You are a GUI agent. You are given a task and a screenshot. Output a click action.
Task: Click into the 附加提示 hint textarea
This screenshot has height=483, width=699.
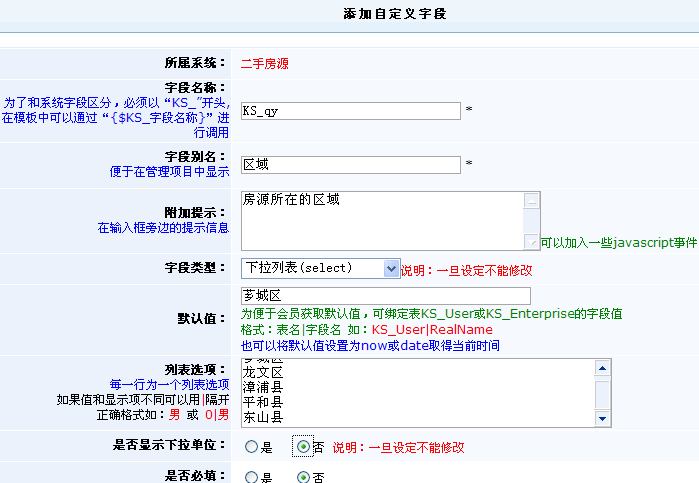(x=382, y=220)
